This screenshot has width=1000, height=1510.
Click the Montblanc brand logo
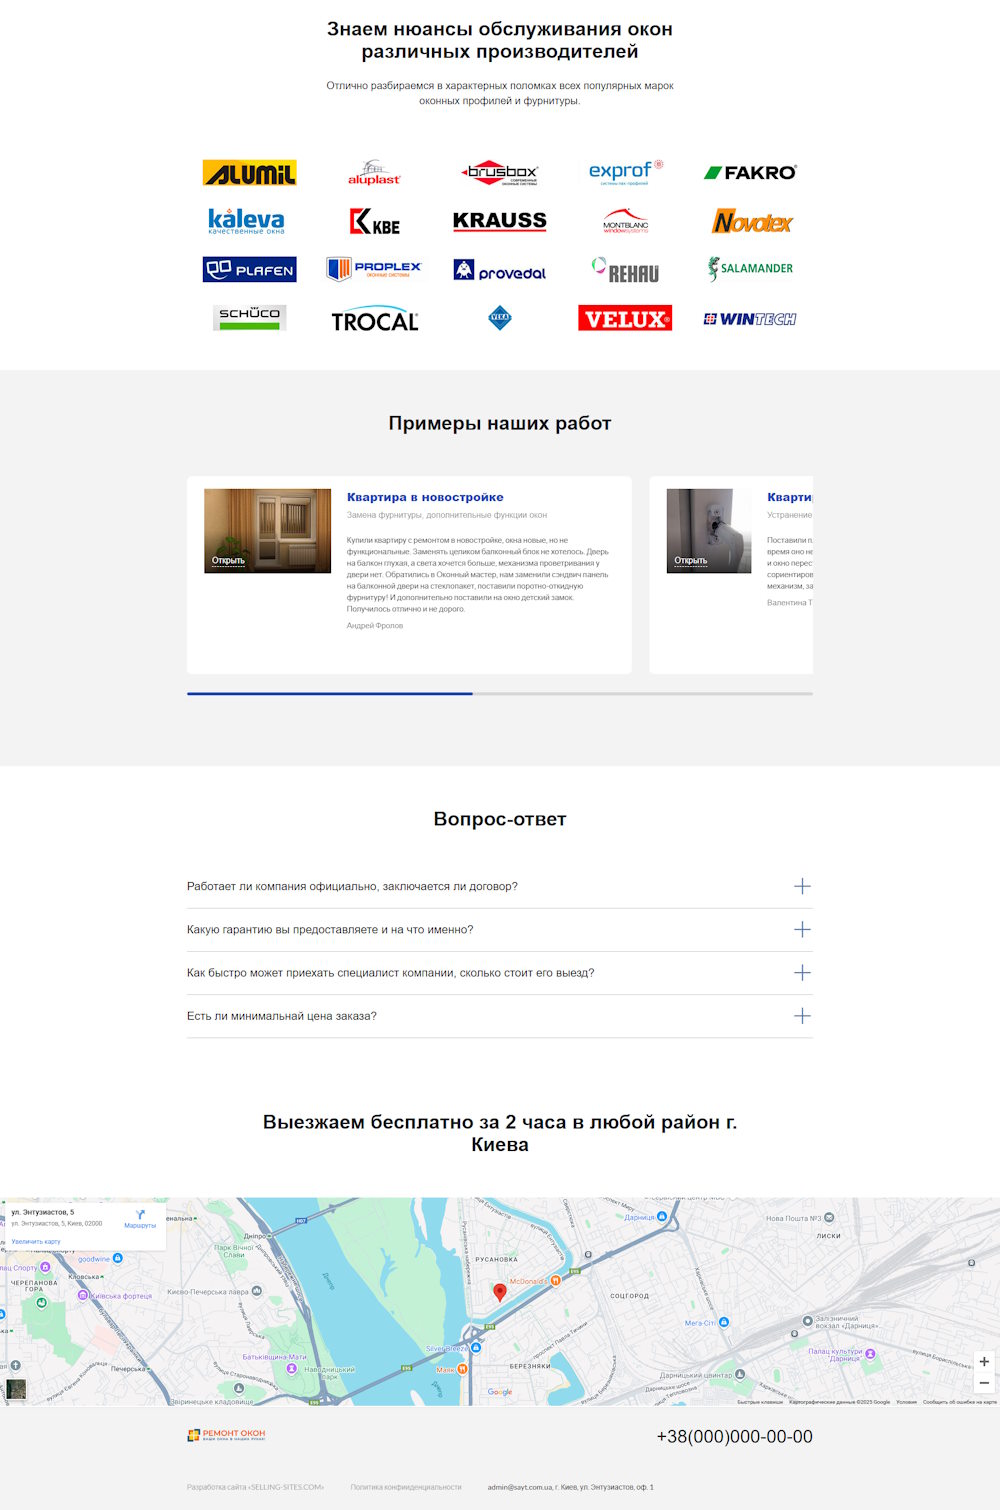click(x=626, y=221)
